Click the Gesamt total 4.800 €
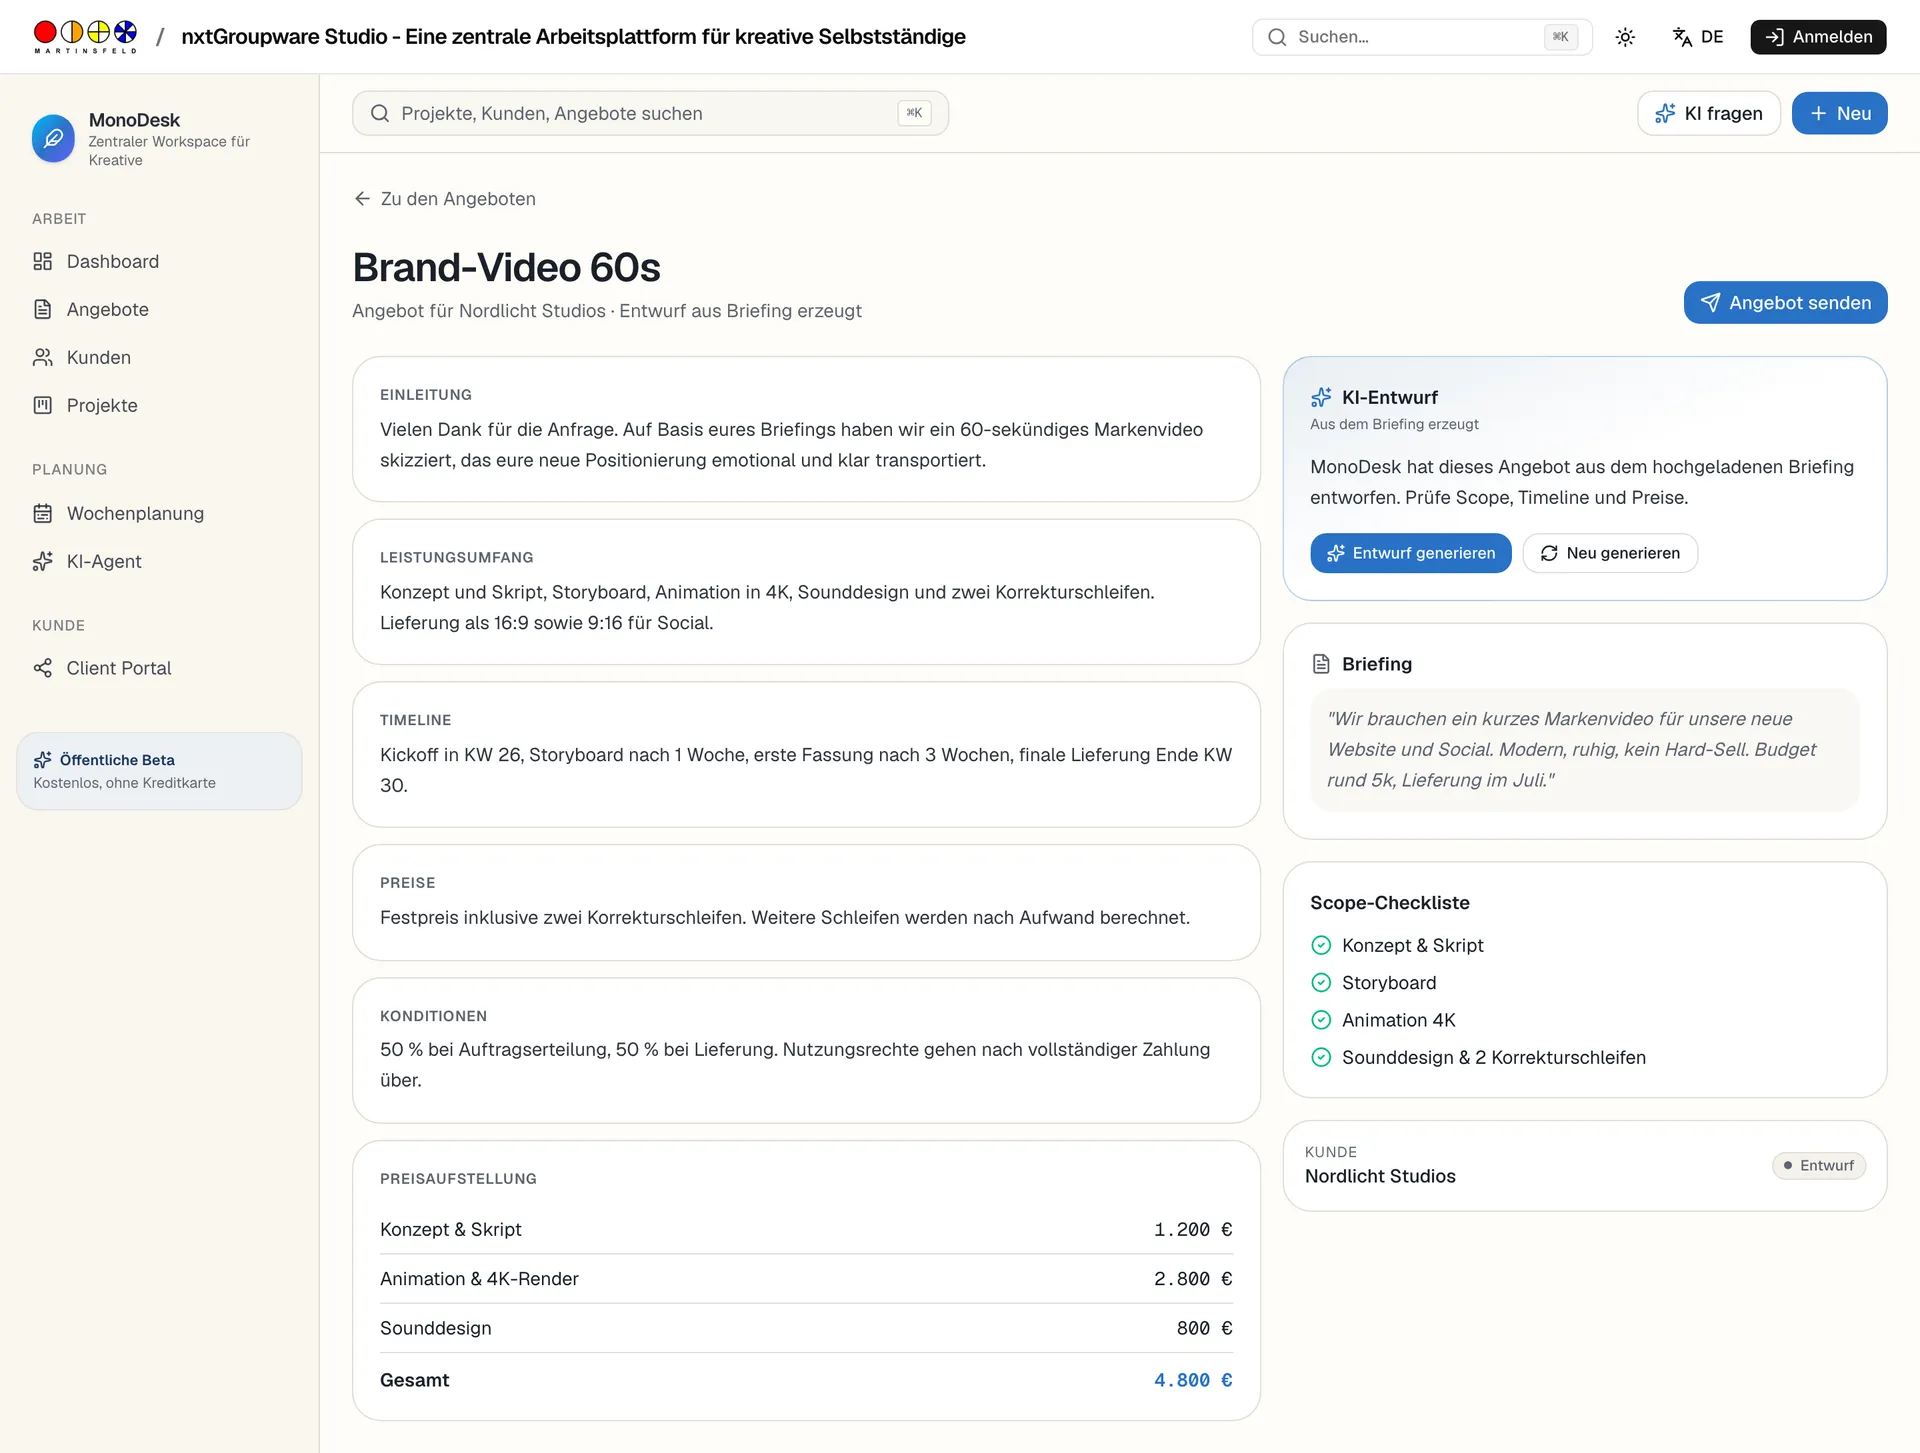 tap(1193, 1380)
